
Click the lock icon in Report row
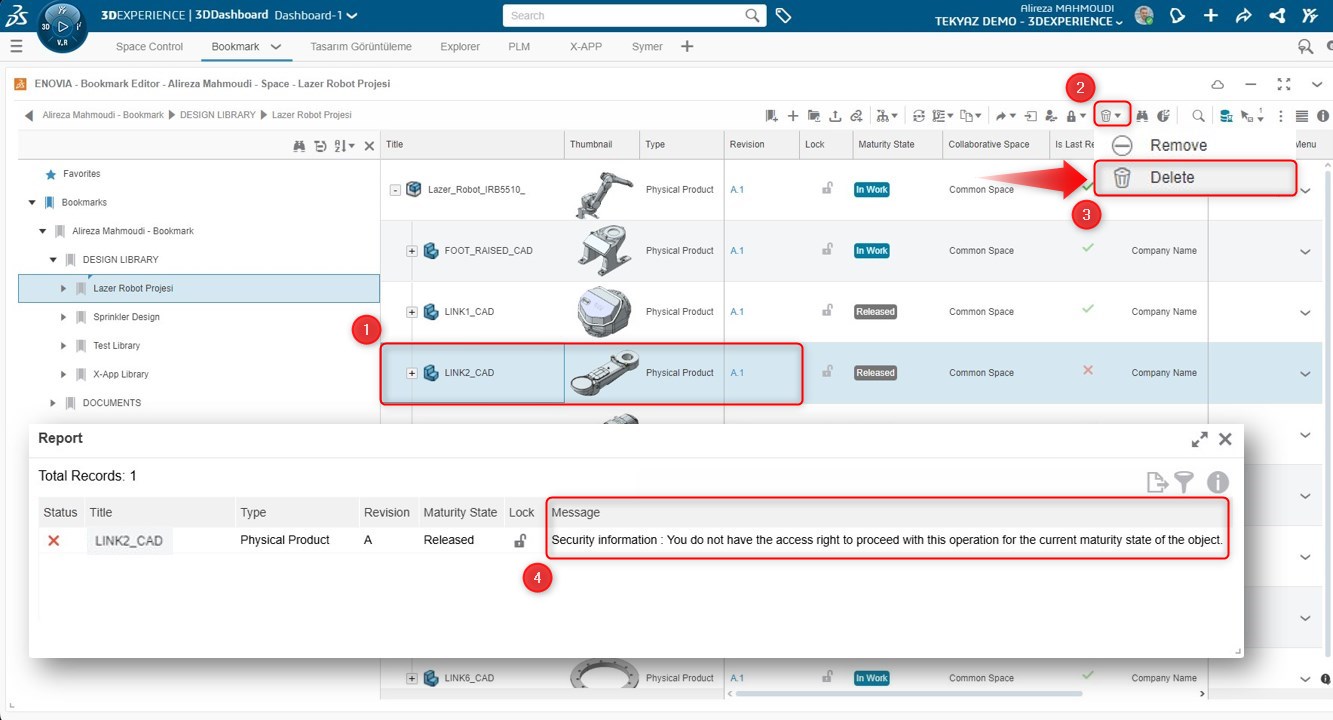point(520,540)
